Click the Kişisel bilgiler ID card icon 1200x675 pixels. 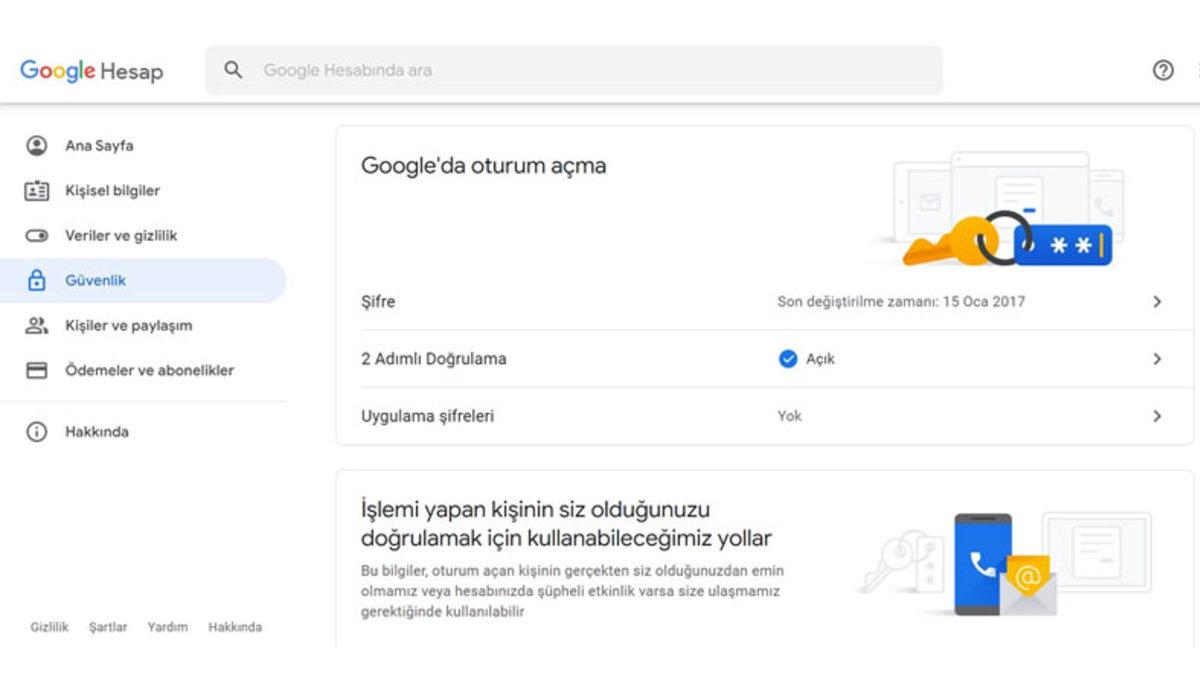coord(37,190)
